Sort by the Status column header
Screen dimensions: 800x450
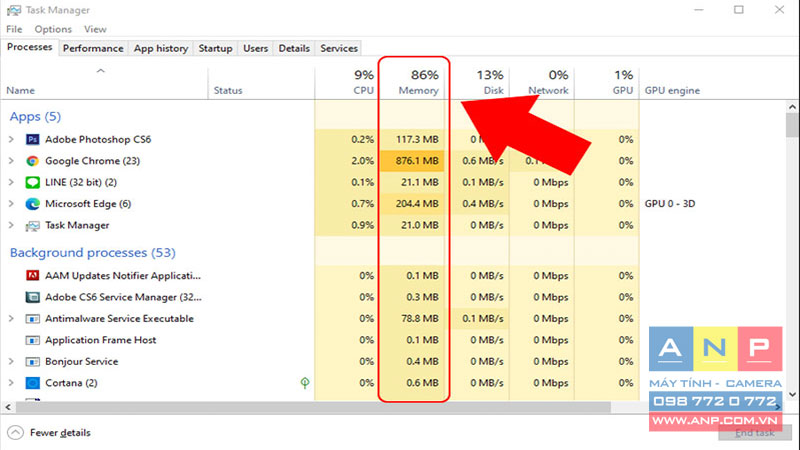coord(261,82)
